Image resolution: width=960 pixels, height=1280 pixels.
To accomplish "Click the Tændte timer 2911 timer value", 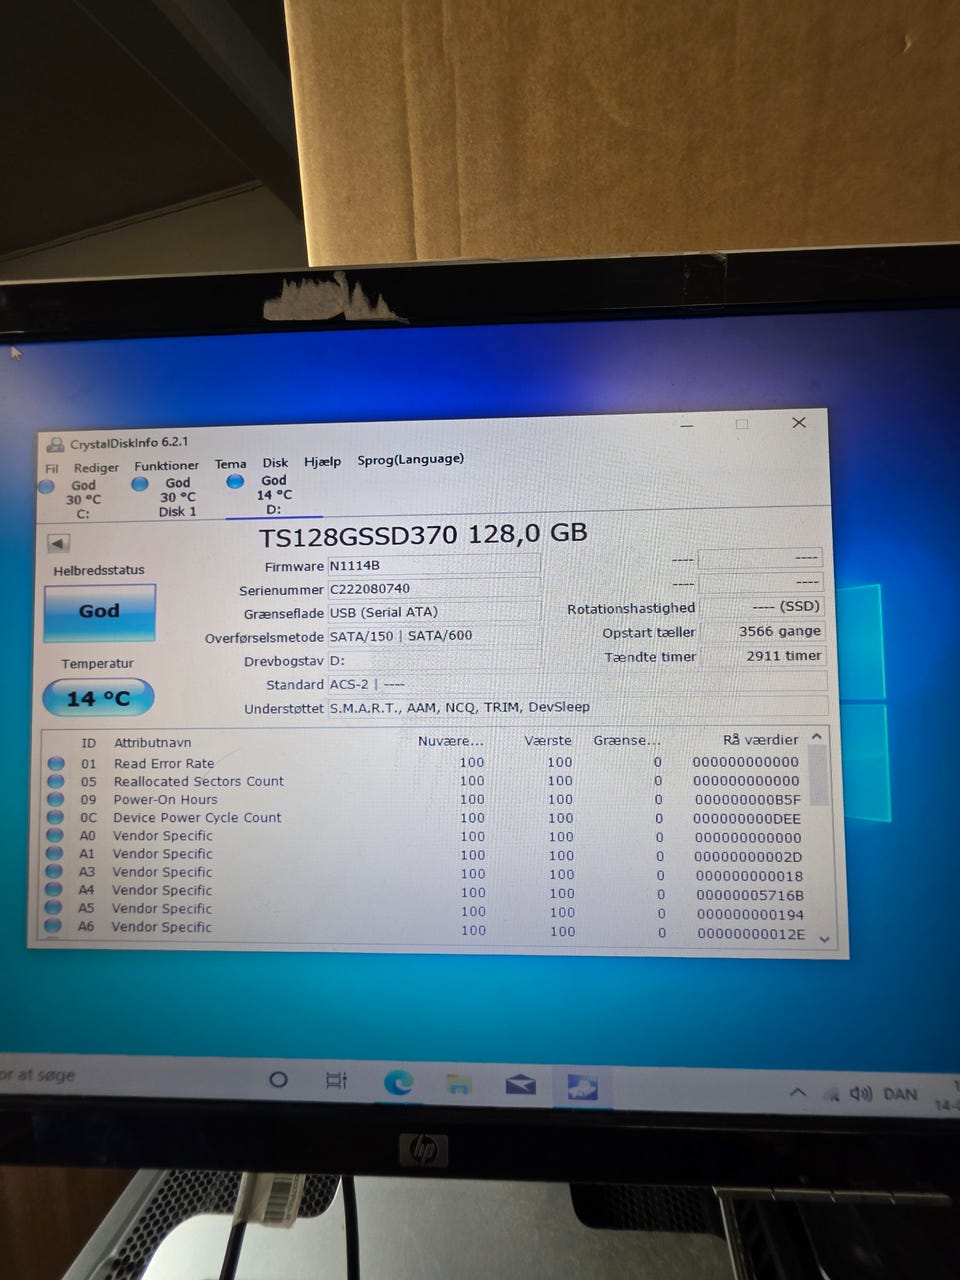I will pos(762,656).
